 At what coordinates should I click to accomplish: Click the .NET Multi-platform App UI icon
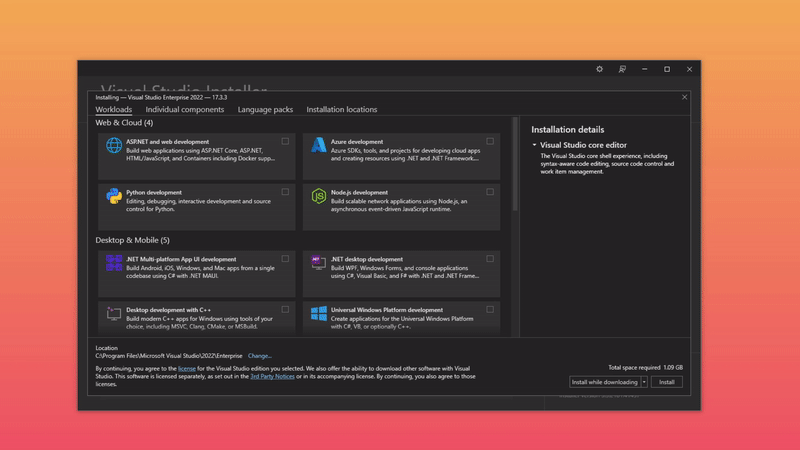coord(114,263)
